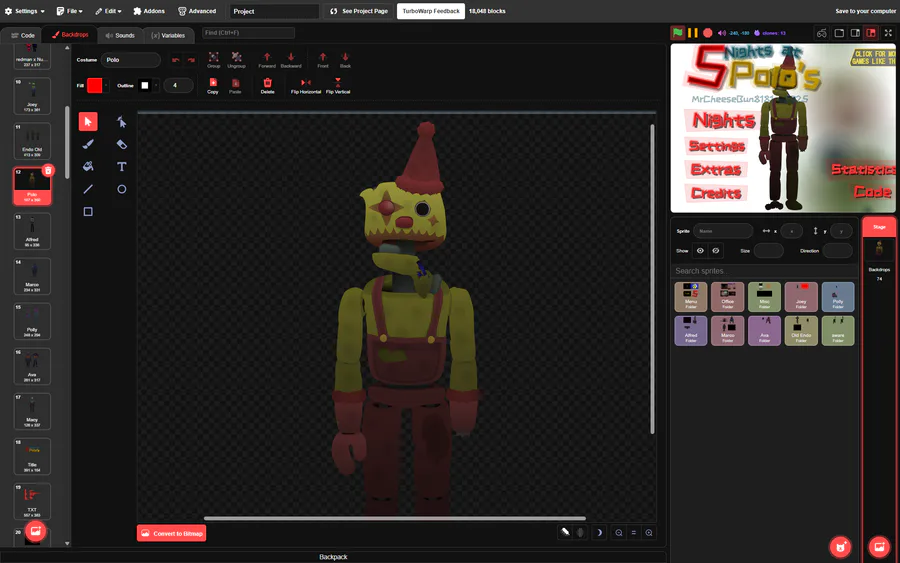Delete the selected Polo costume
Screen dimensions: 900x563
[x=48, y=170]
